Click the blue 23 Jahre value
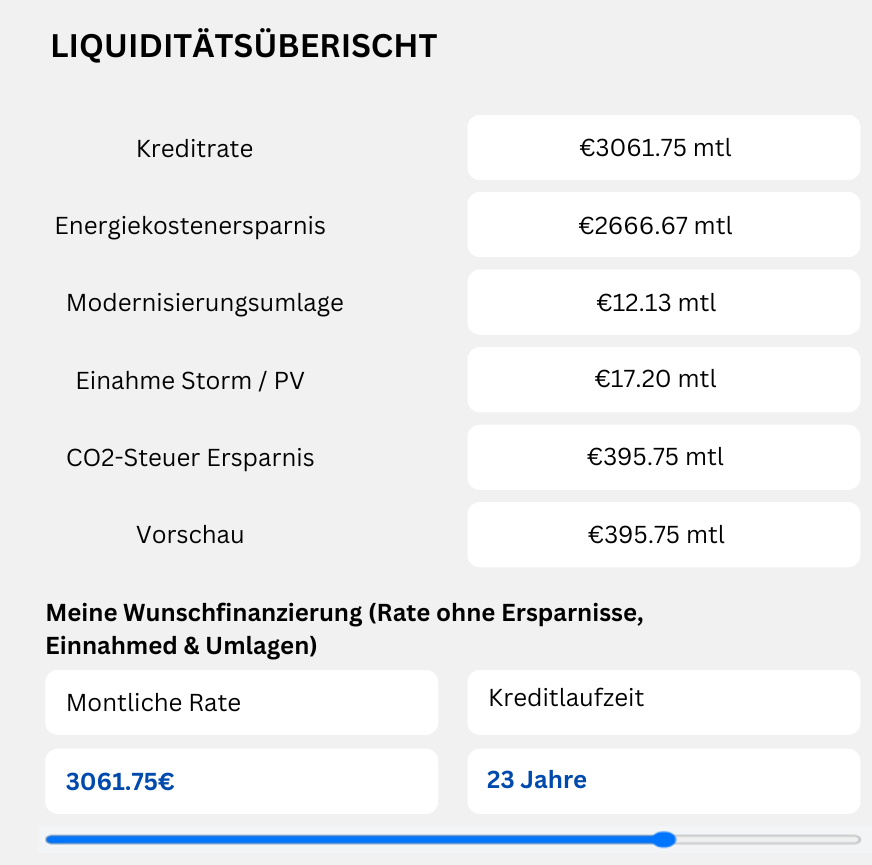Screen dimensions: 872x865 tap(537, 780)
